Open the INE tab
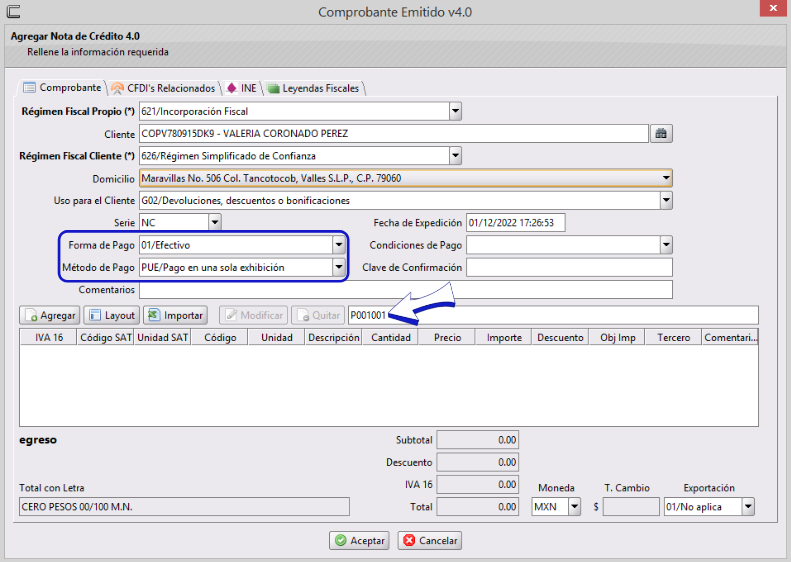 coord(242,88)
